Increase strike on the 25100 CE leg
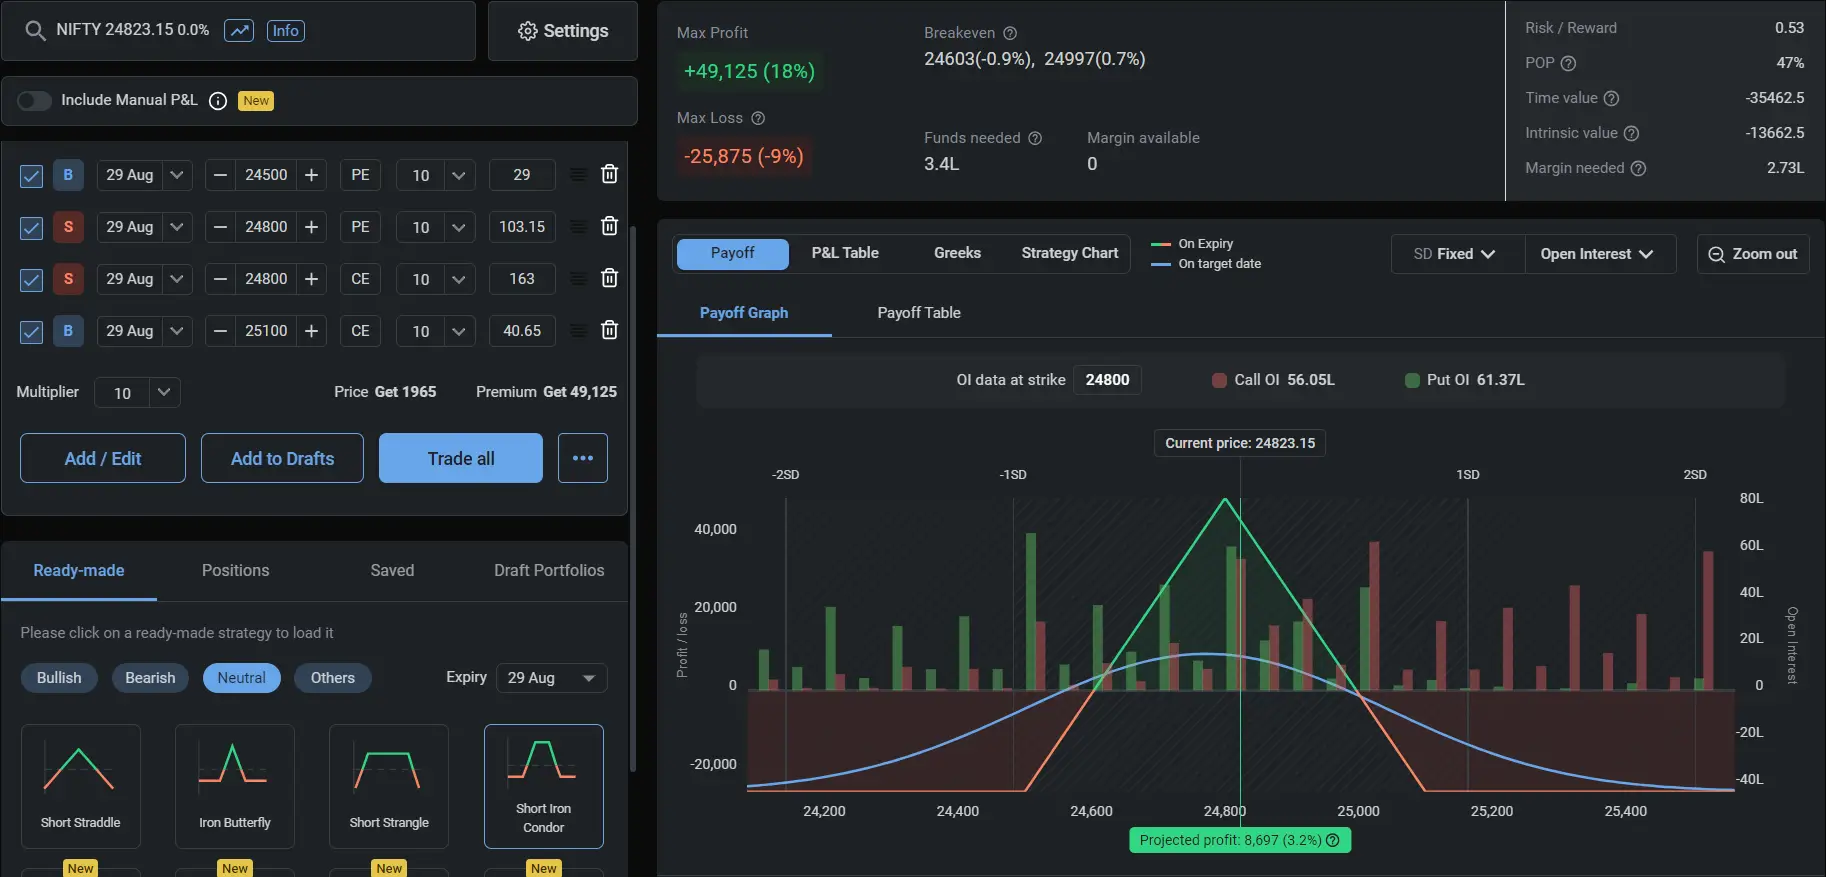Viewport: 1826px width, 877px height. point(311,331)
